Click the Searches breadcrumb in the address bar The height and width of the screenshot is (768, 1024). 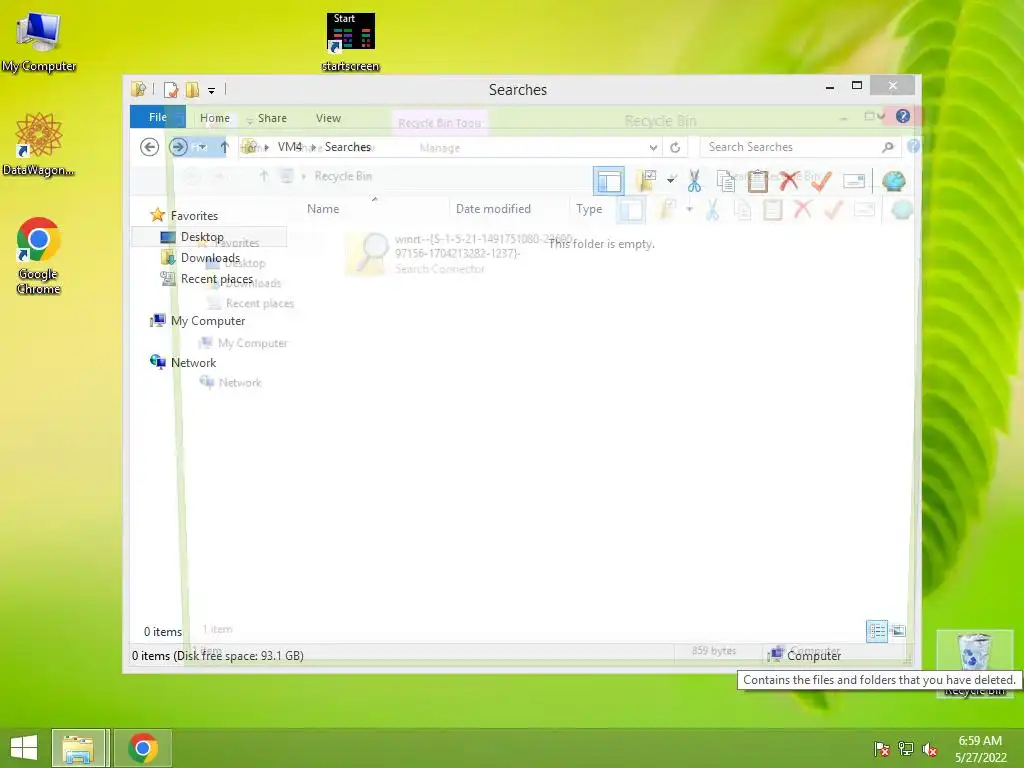click(348, 147)
